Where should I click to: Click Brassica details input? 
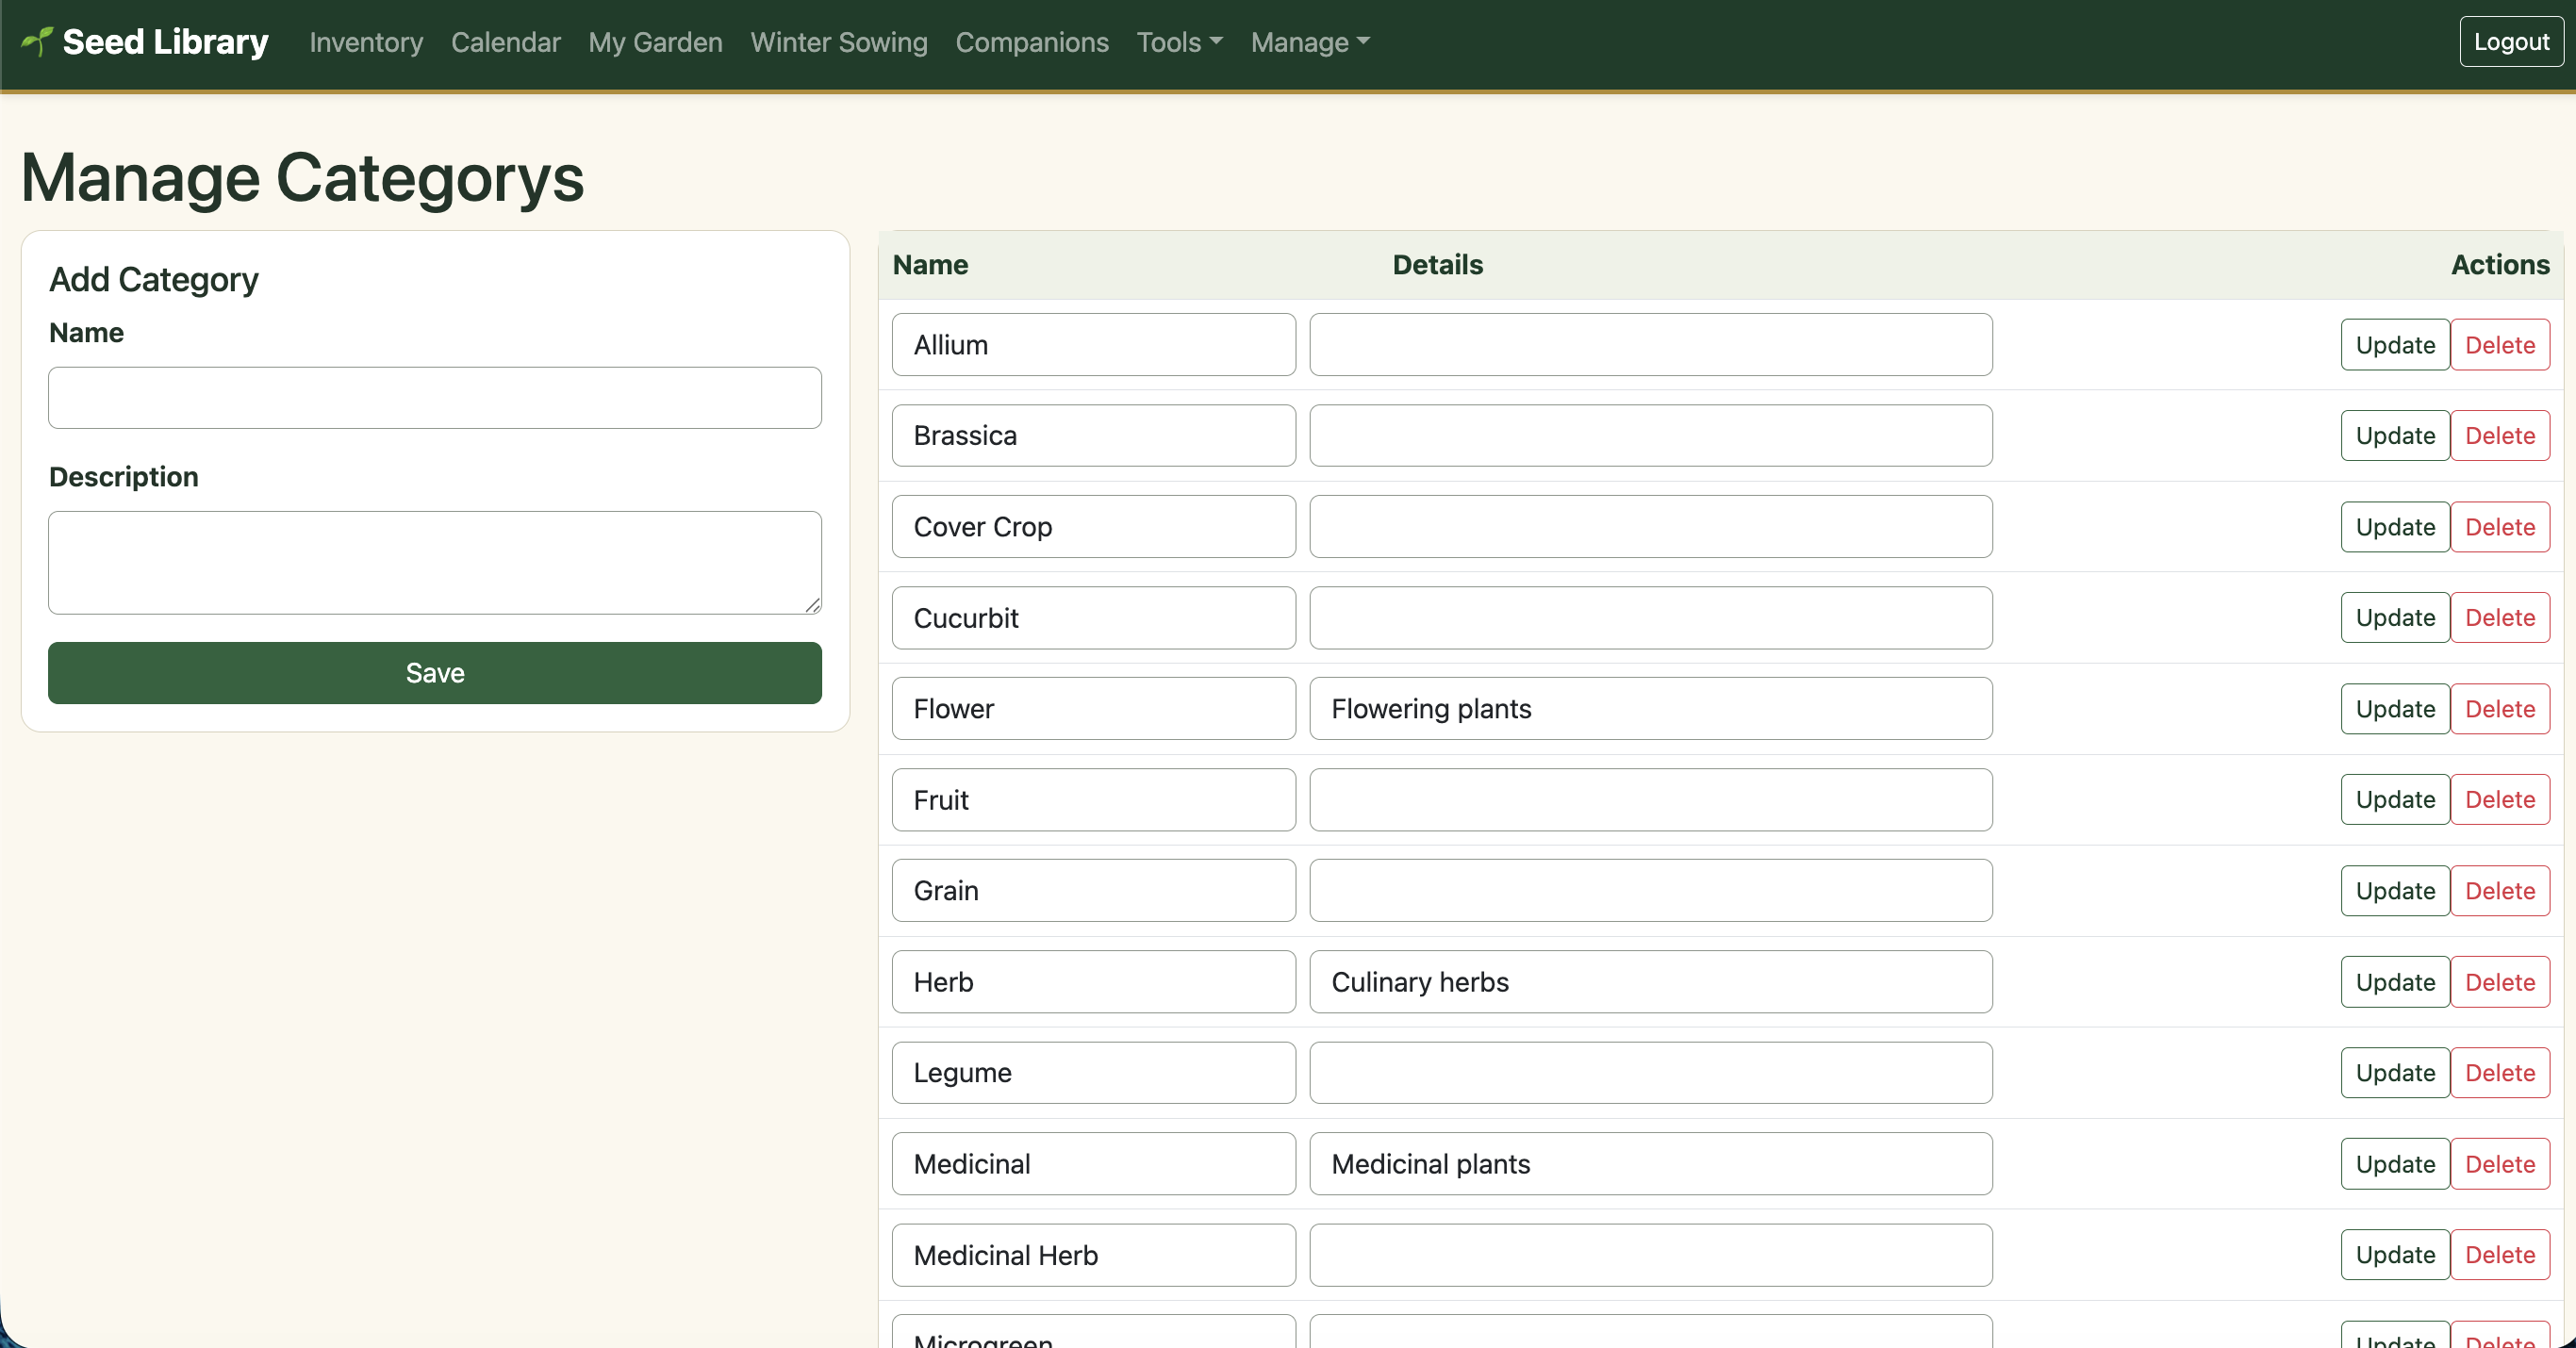1651,436
